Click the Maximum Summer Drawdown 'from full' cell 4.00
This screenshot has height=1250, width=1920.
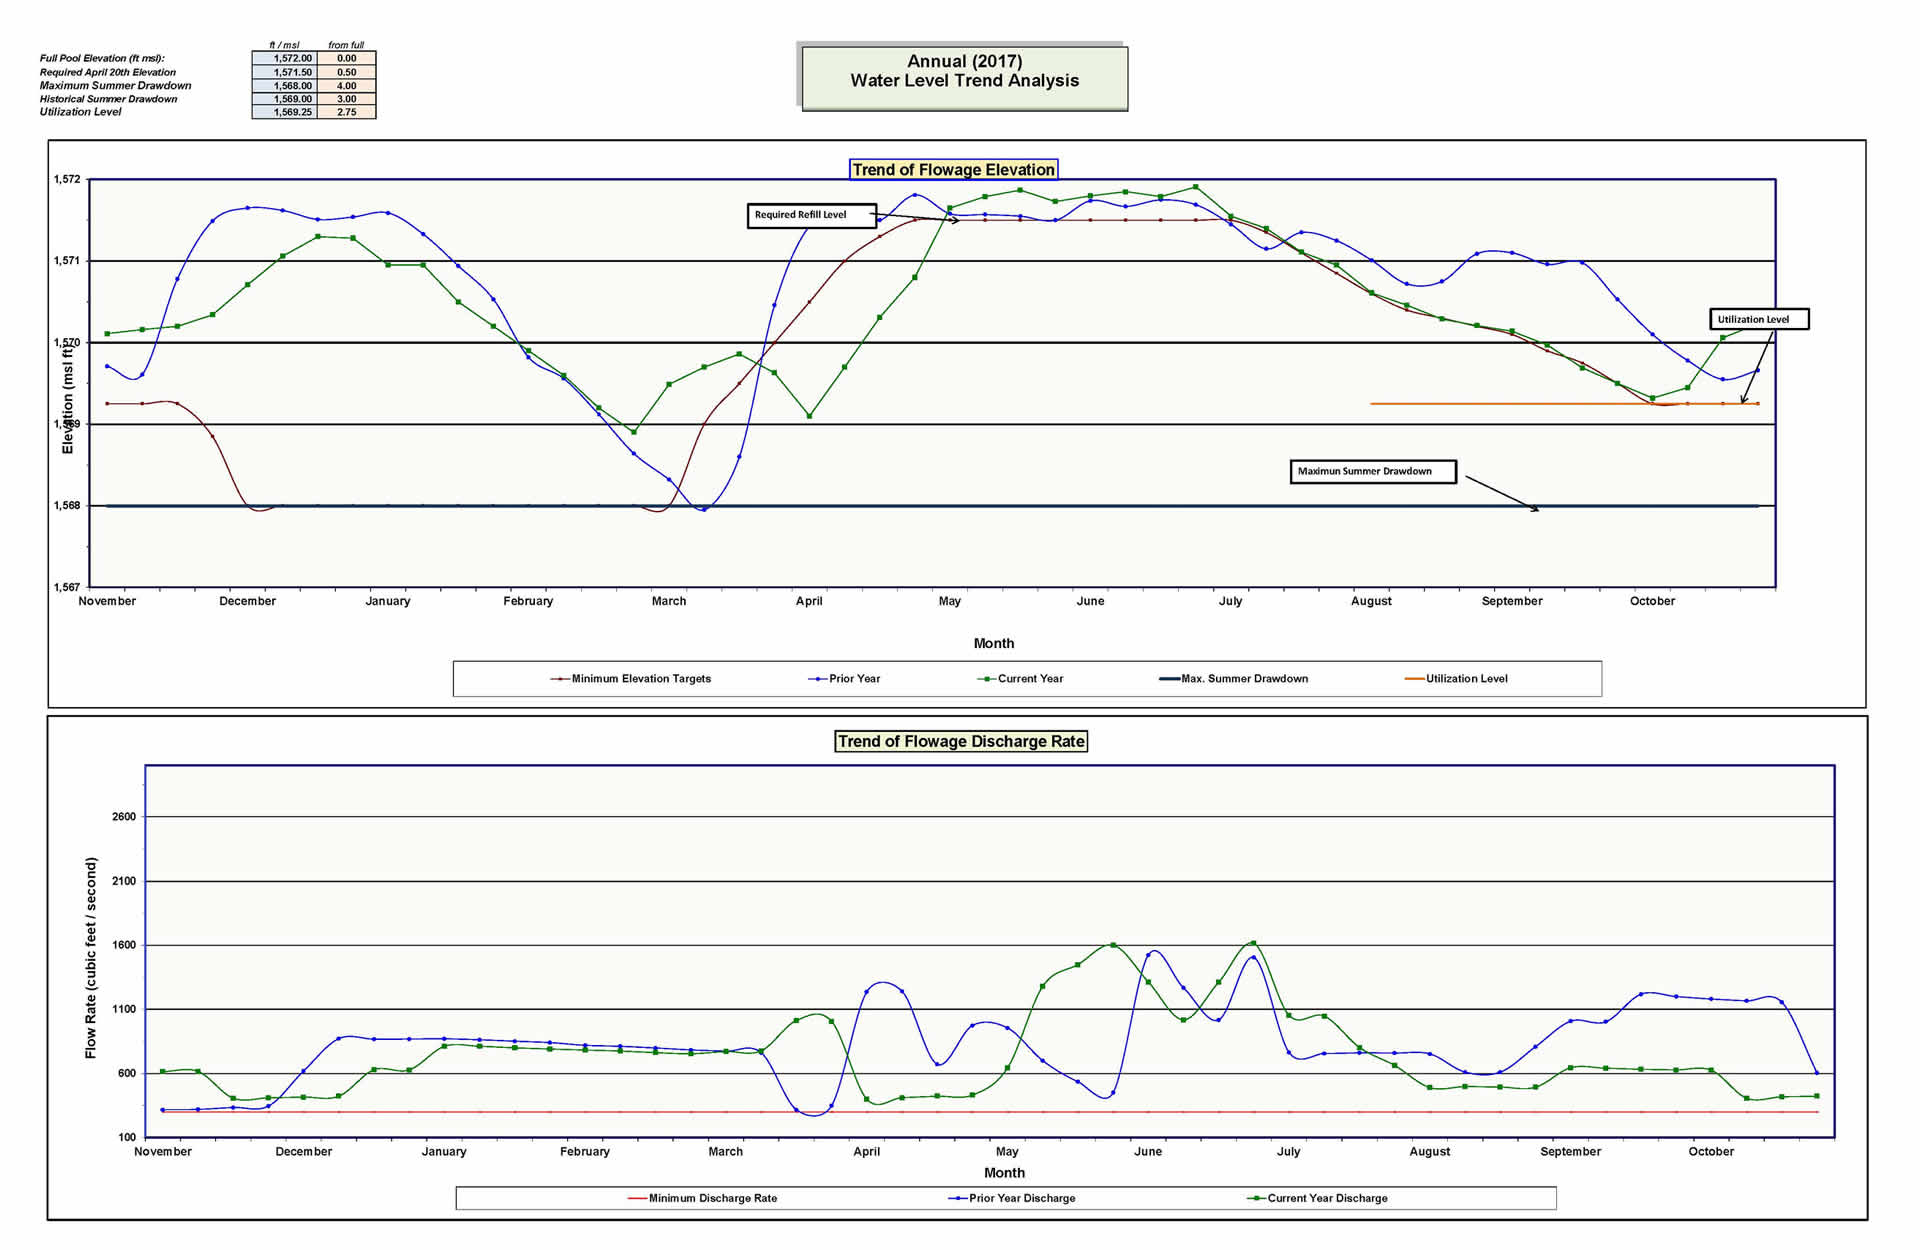(346, 85)
